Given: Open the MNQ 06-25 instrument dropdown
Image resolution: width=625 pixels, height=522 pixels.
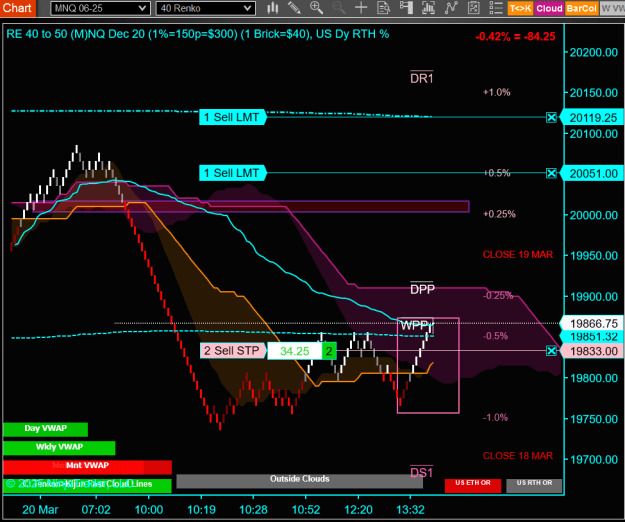Looking at the screenshot, I should 100,8.
